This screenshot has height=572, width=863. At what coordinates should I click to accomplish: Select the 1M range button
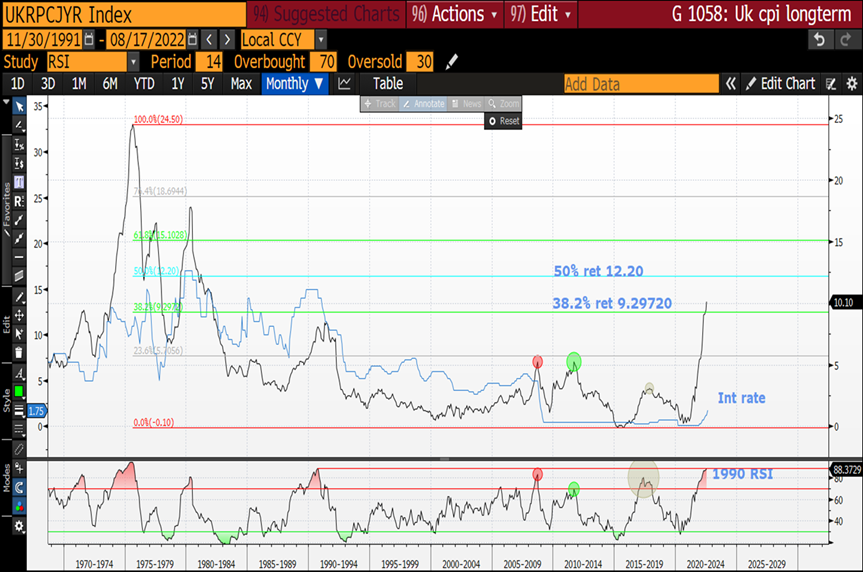click(79, 84)
